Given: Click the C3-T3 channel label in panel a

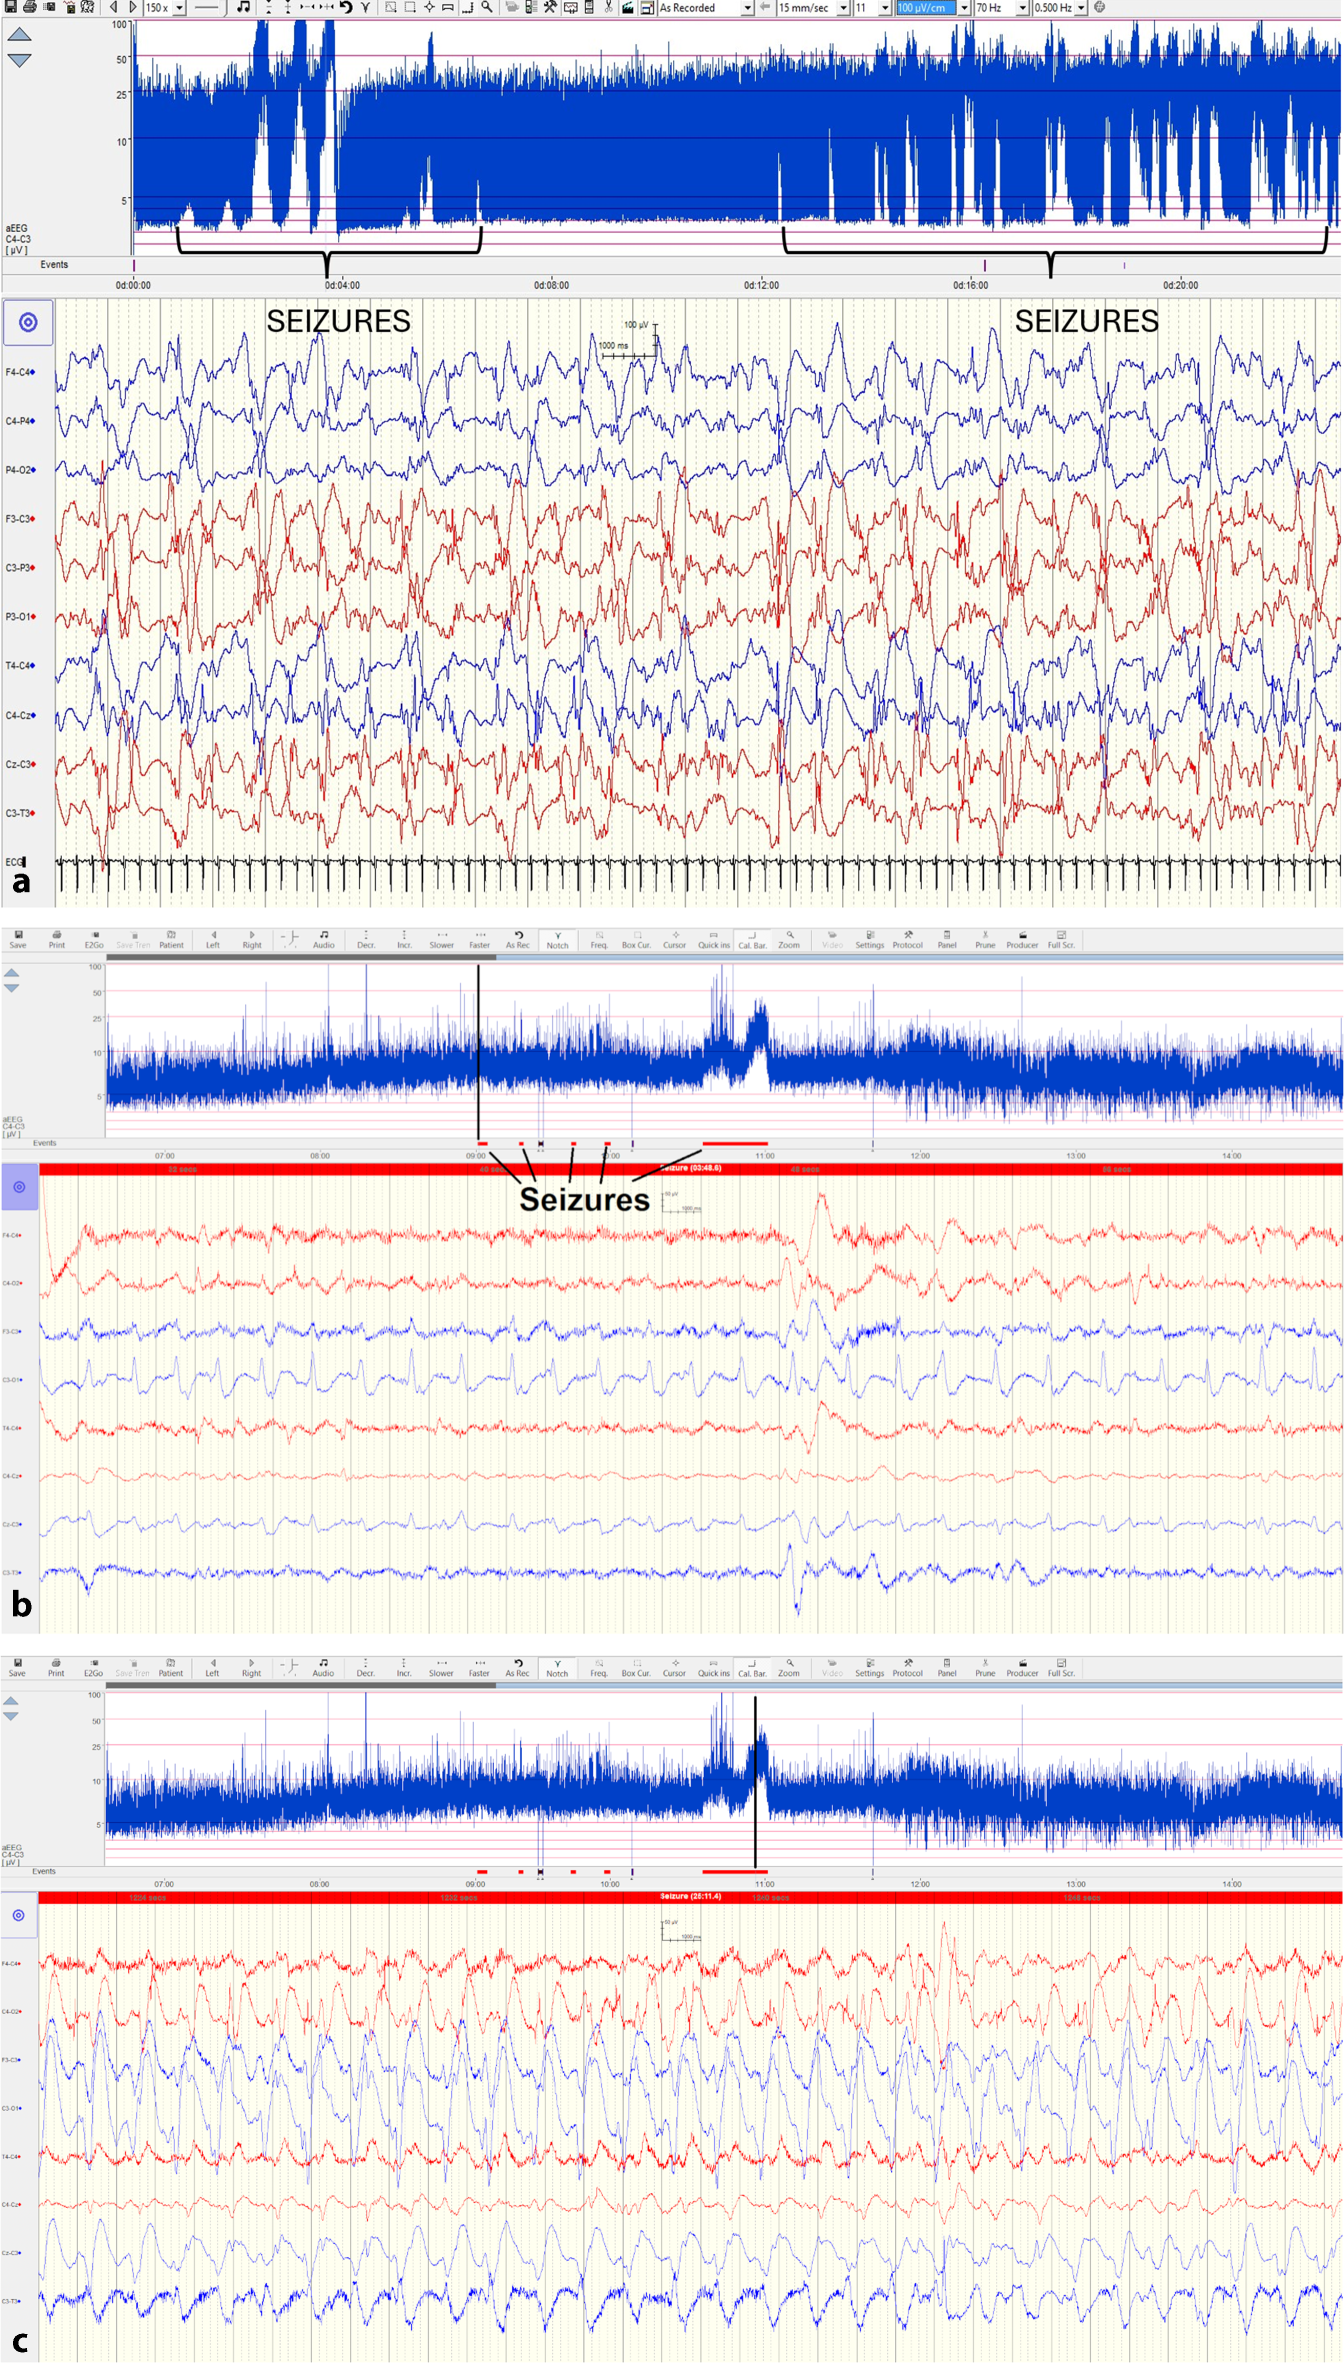Looking at the screenshot, I should click(x=20, y=813).
